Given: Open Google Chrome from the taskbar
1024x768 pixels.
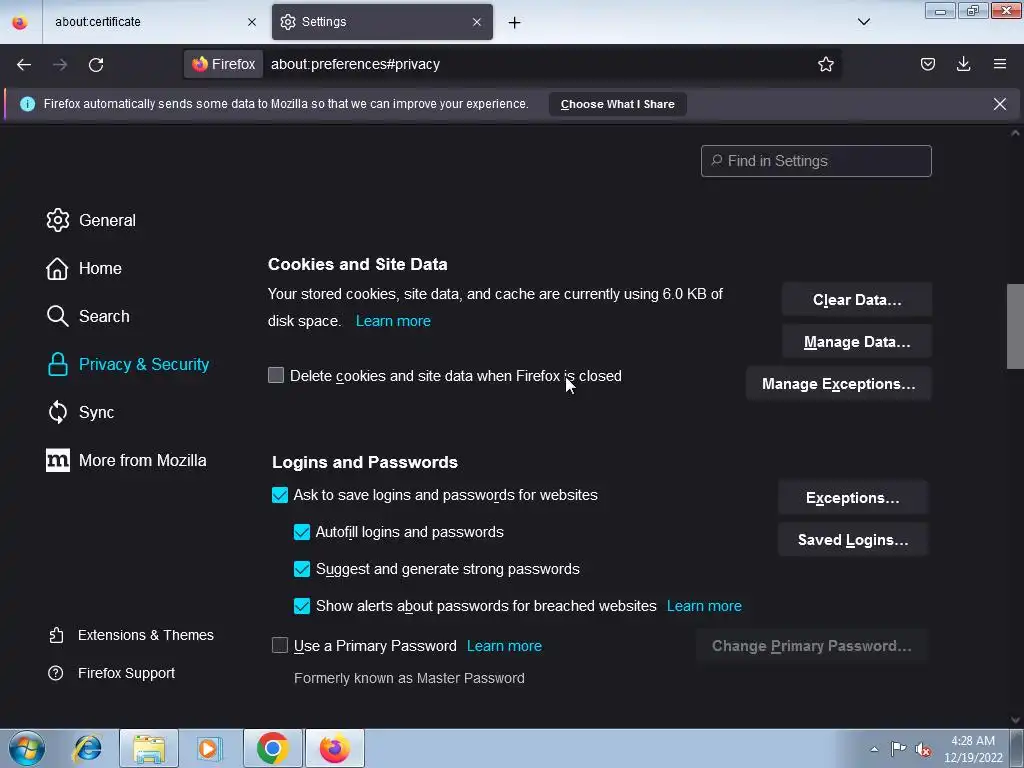Looking at the screenshot, I should (x=272, y=748).
